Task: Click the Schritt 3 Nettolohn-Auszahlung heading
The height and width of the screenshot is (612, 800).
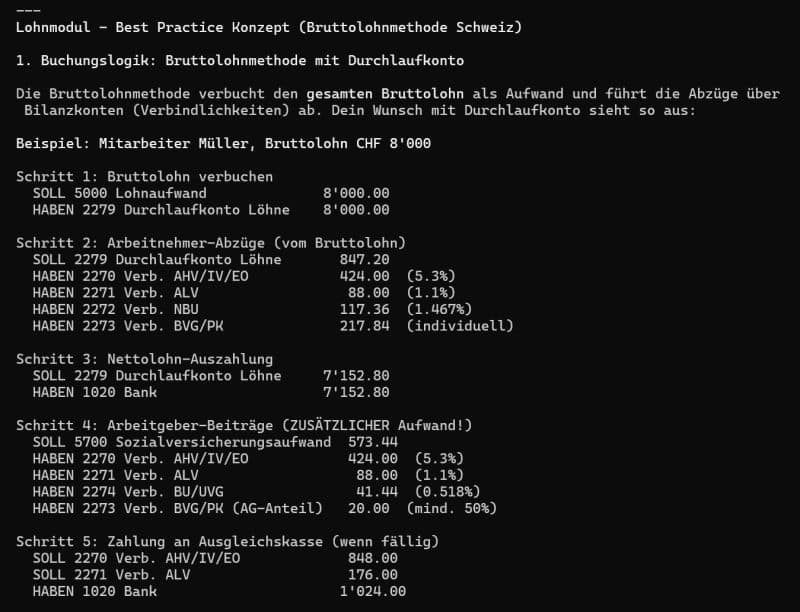Action: [144, 359]
